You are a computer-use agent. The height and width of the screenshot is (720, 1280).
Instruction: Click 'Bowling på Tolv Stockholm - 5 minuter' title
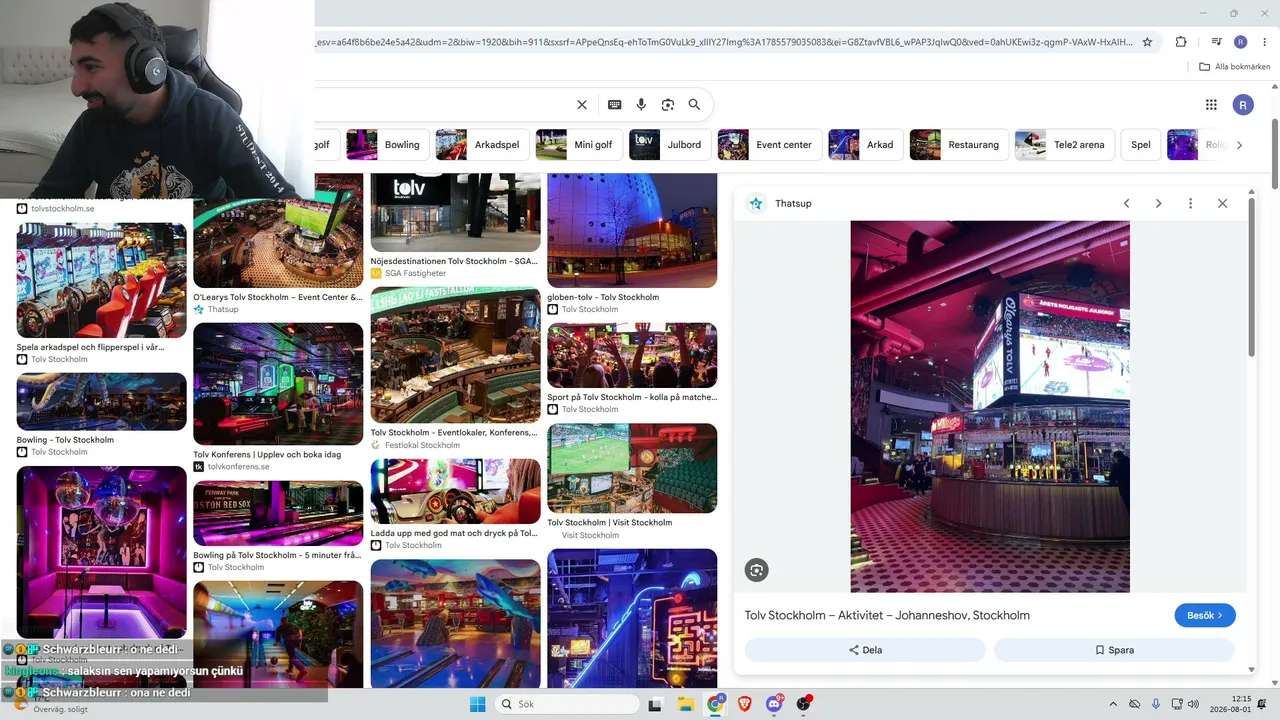277,555
